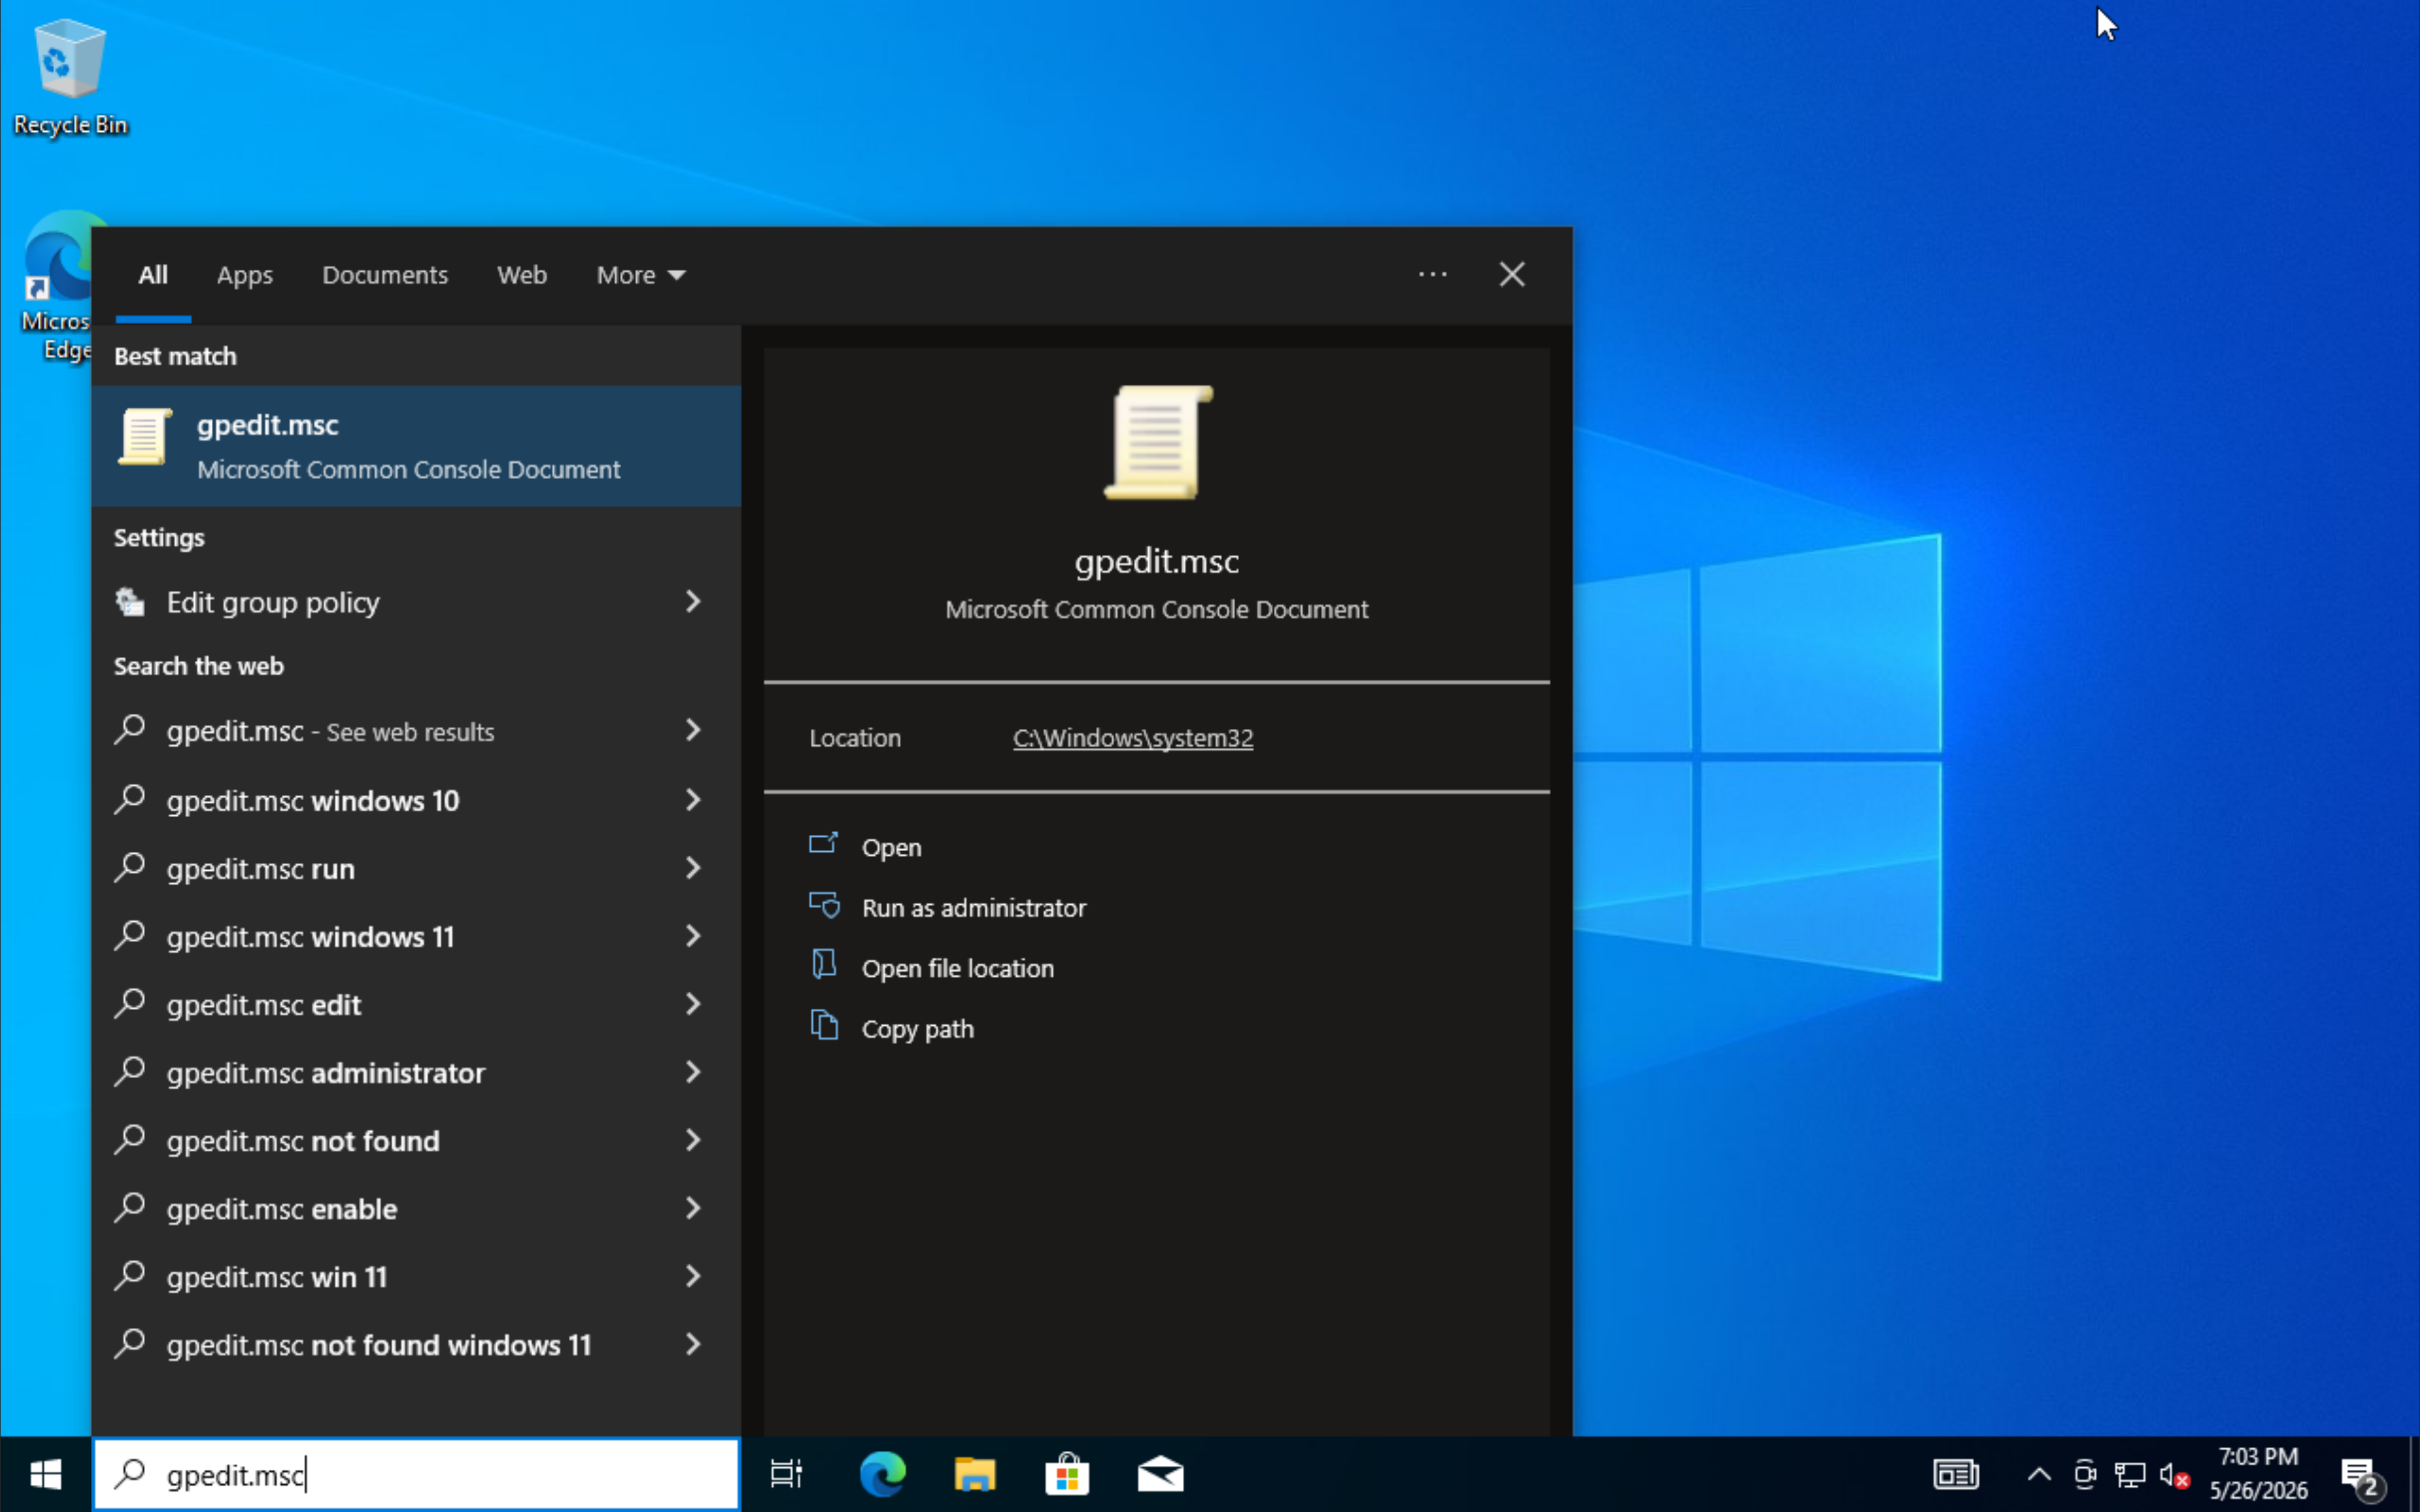This screenshot has height=1512, width=2420.
Task: Open Task View on the taskbar
Action: [x=786, y=1474]
